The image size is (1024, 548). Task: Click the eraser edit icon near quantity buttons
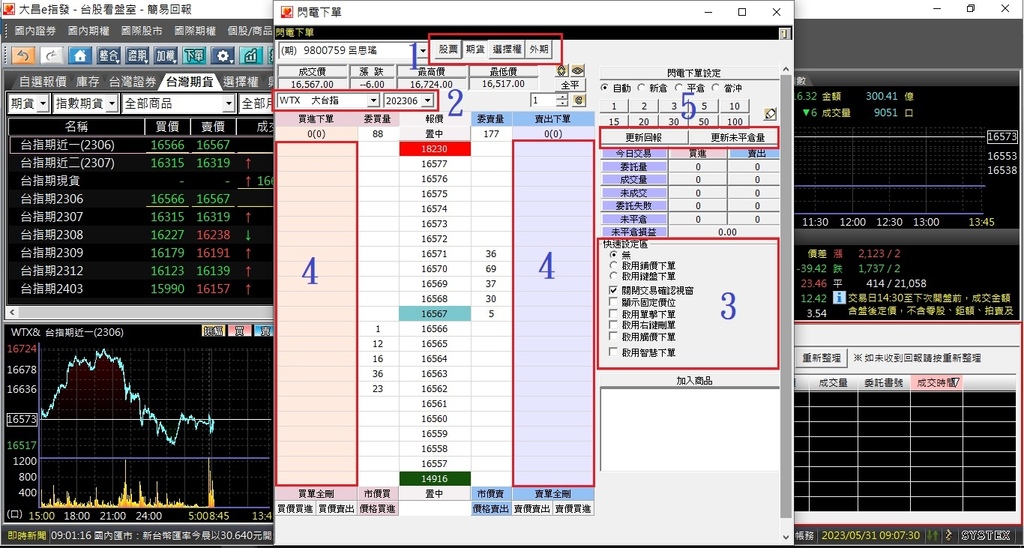pyautogui.click(x=770, y=114)
